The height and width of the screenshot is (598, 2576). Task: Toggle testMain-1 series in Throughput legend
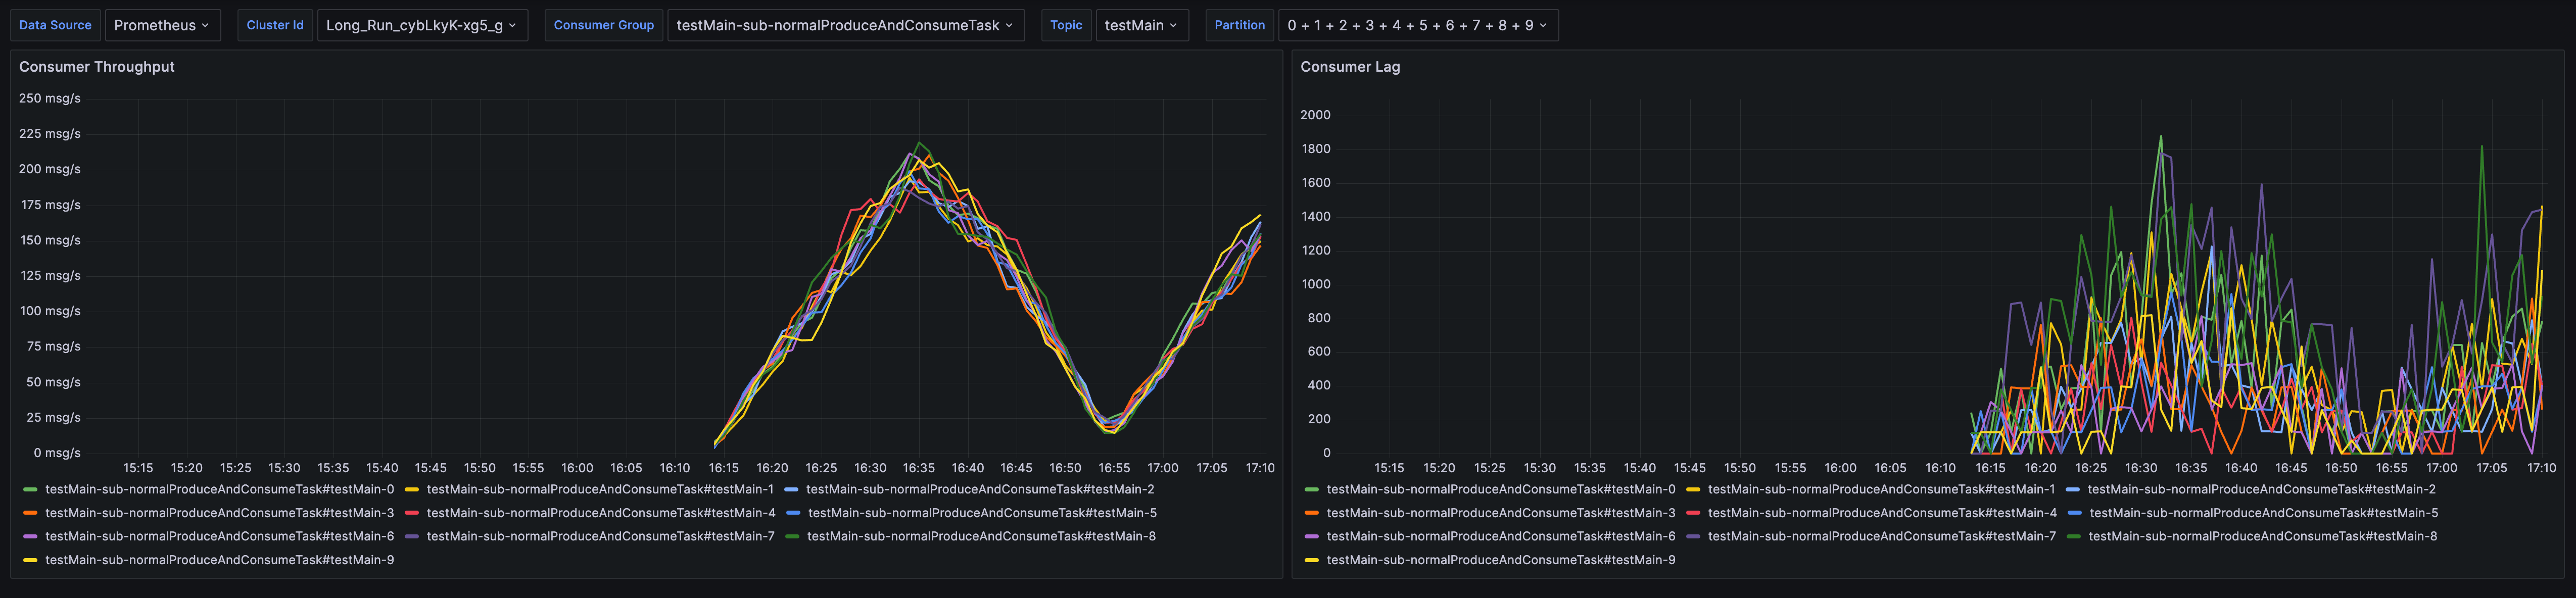click(599, 489)
